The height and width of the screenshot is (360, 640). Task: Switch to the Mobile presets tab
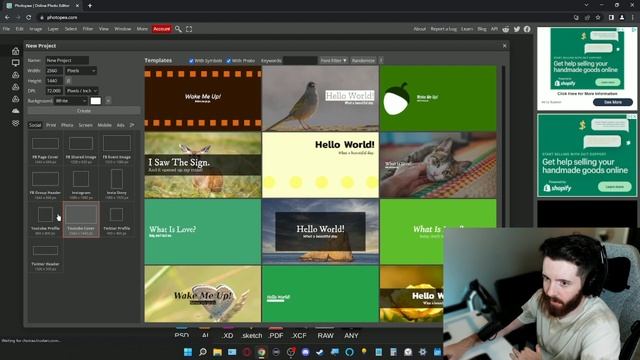[104, 125]
